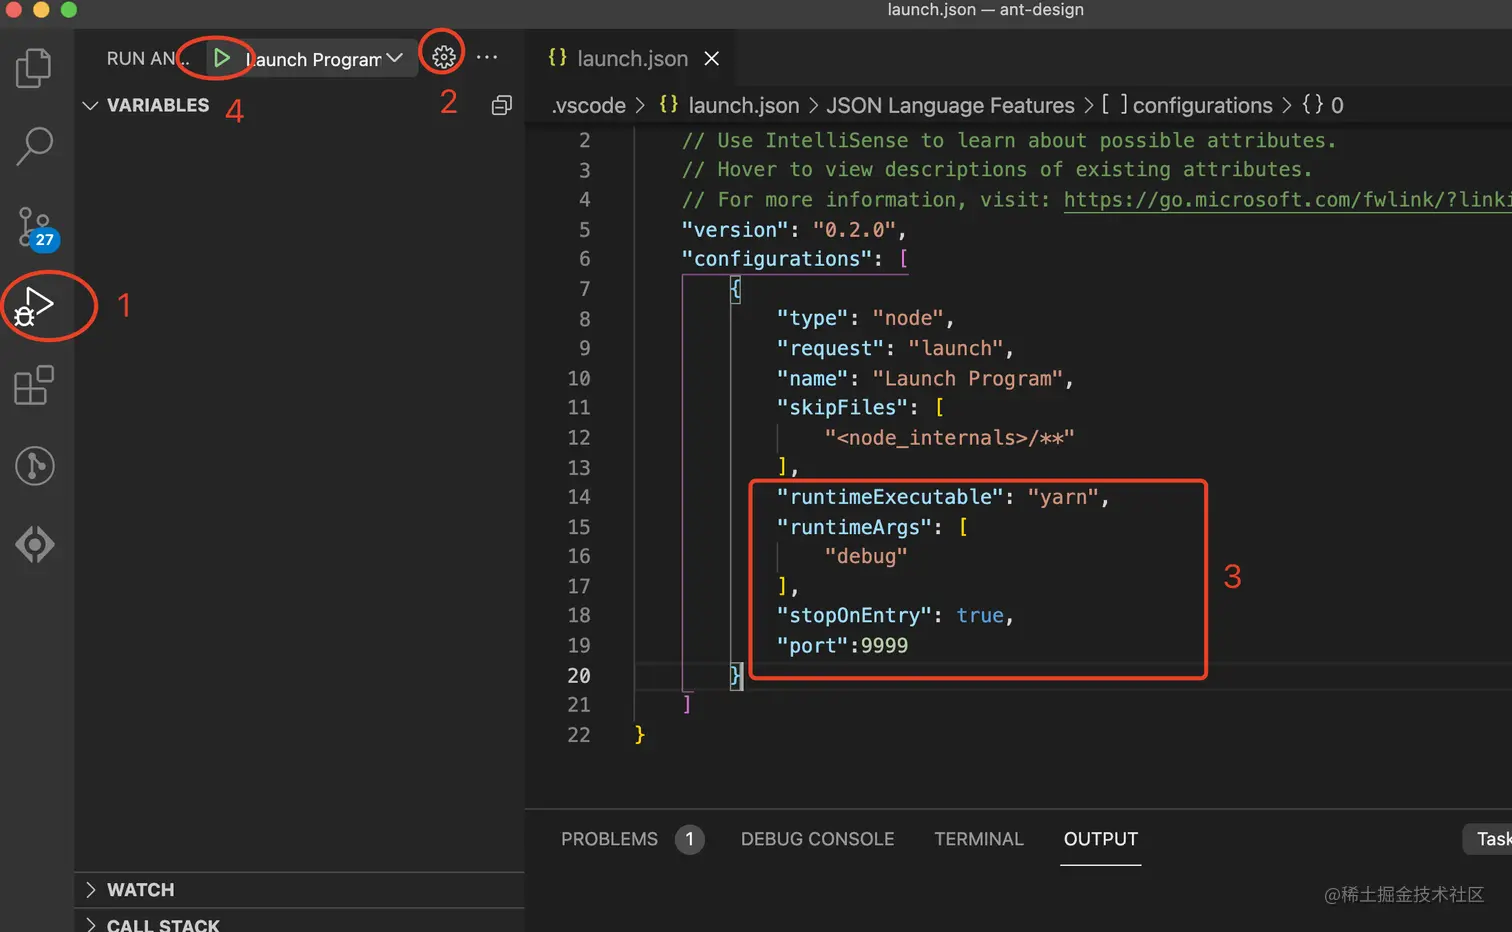Screen dimensions: 1512x932
Task: Click the macOS yellow minimize window button
Action: click(x=41, y=9)
